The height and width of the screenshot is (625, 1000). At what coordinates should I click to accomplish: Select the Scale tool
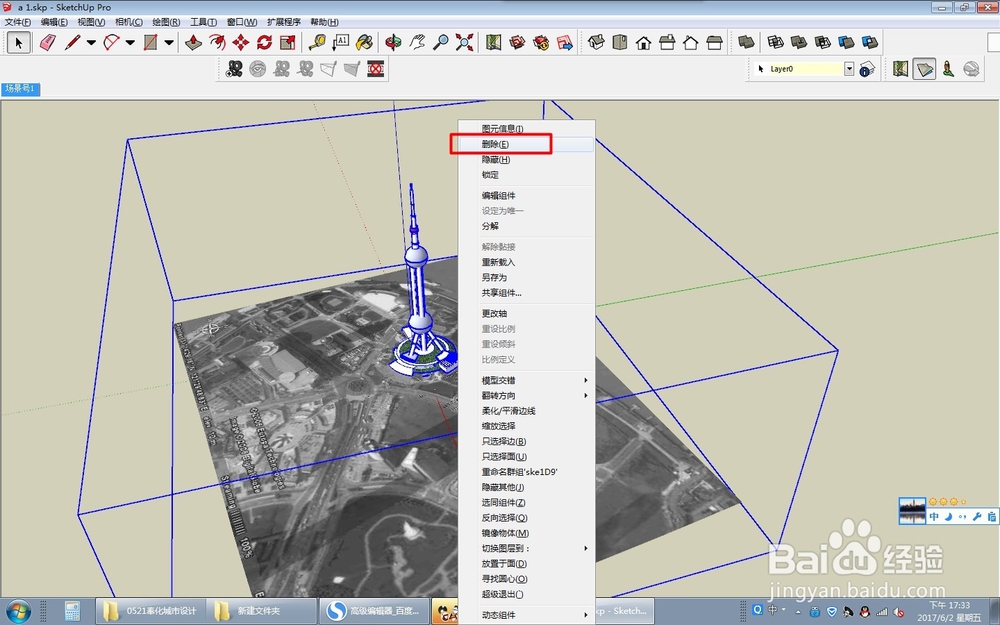[288, 43]
